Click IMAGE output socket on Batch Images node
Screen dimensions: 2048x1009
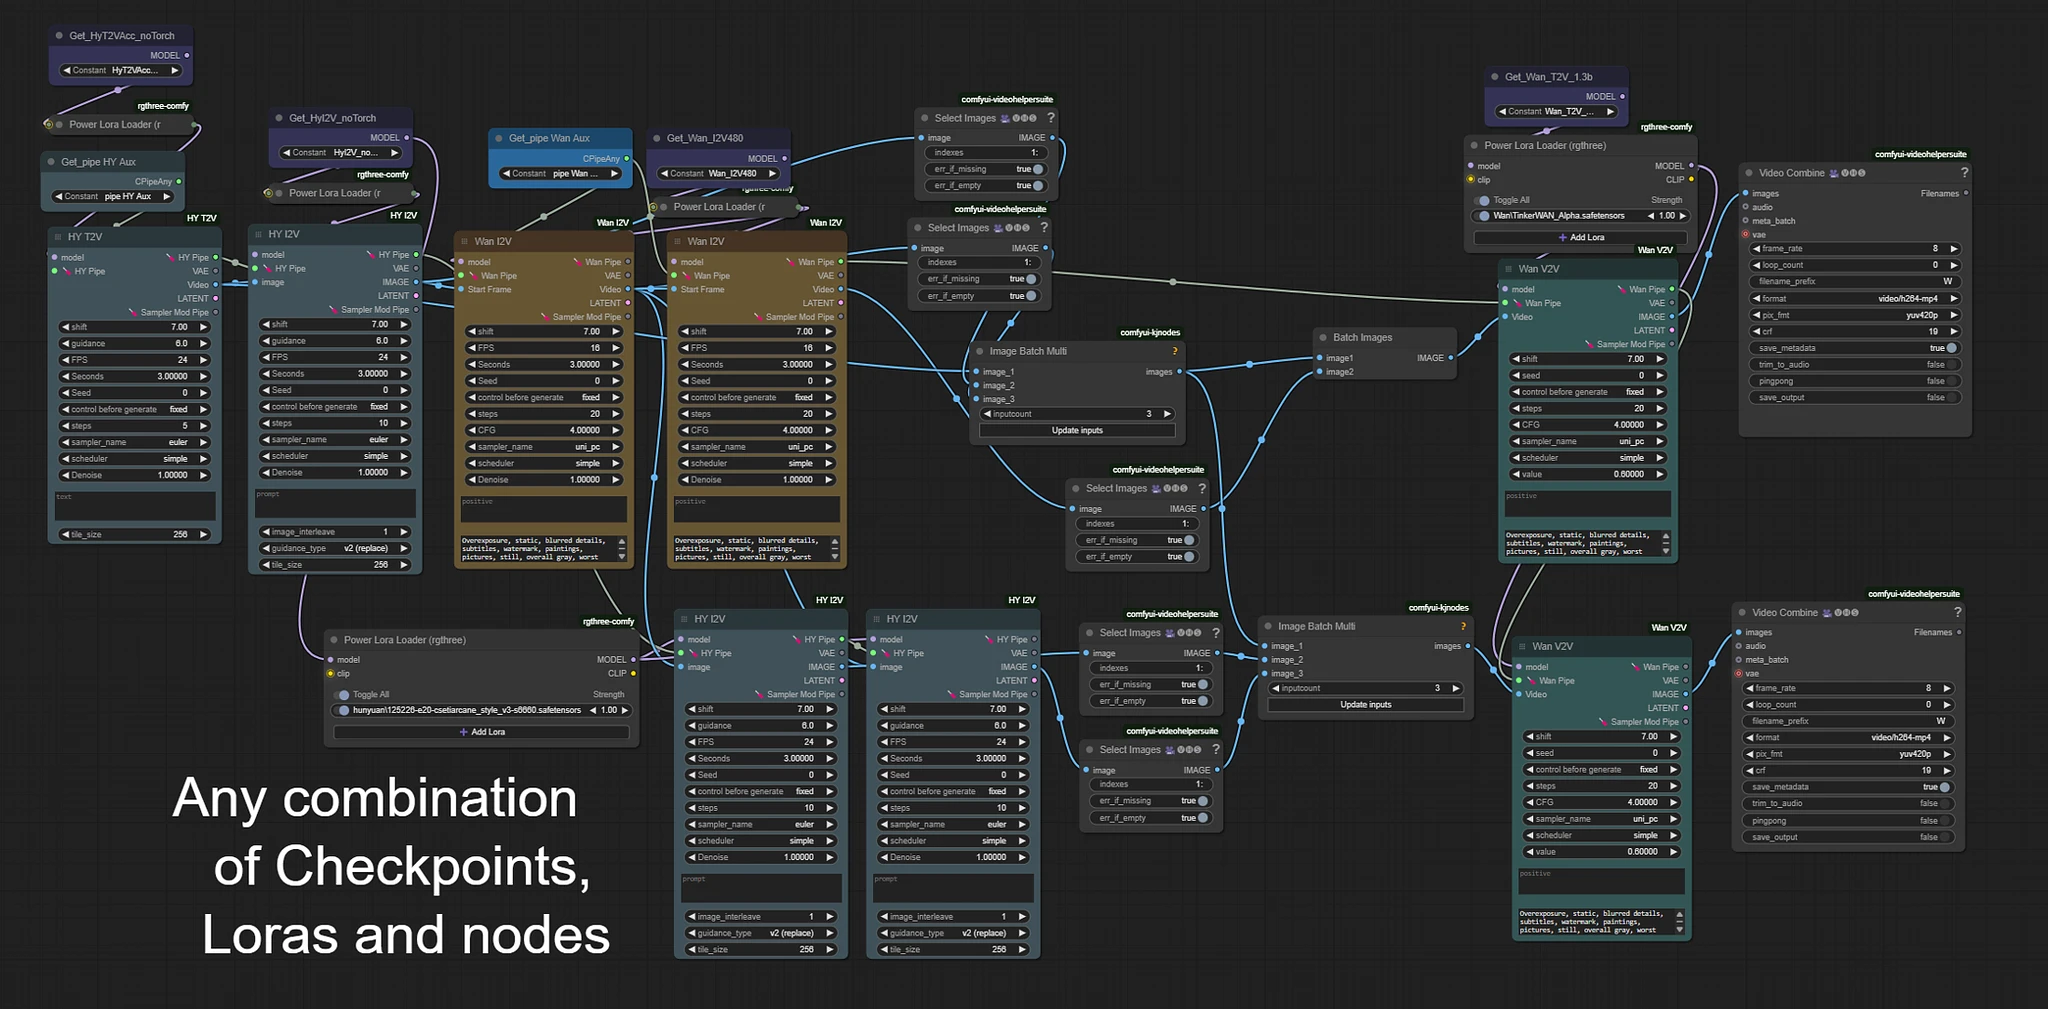[1451, 358]
